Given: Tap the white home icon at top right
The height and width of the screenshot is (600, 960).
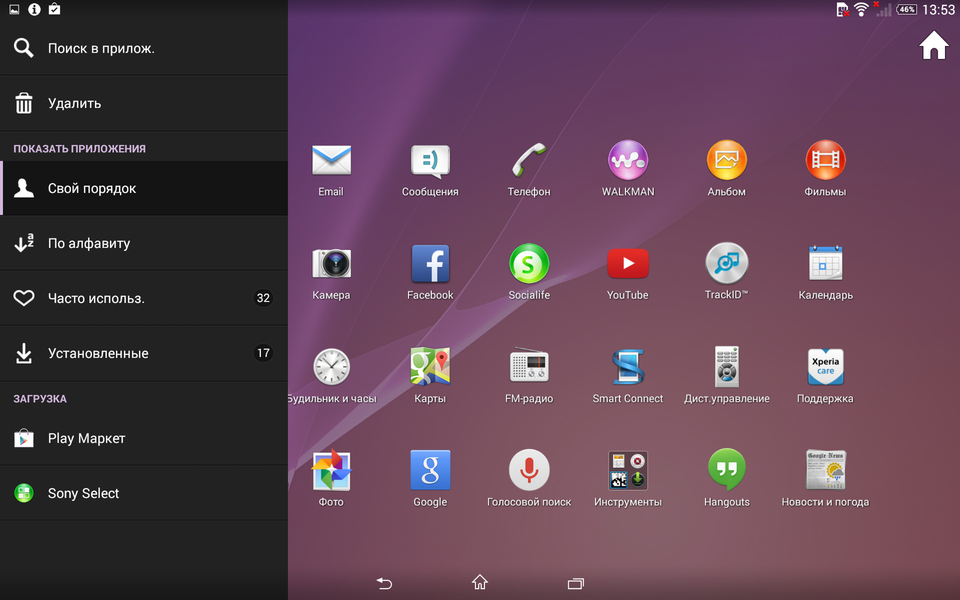Looking at the screenshot, I should [934, 45].
